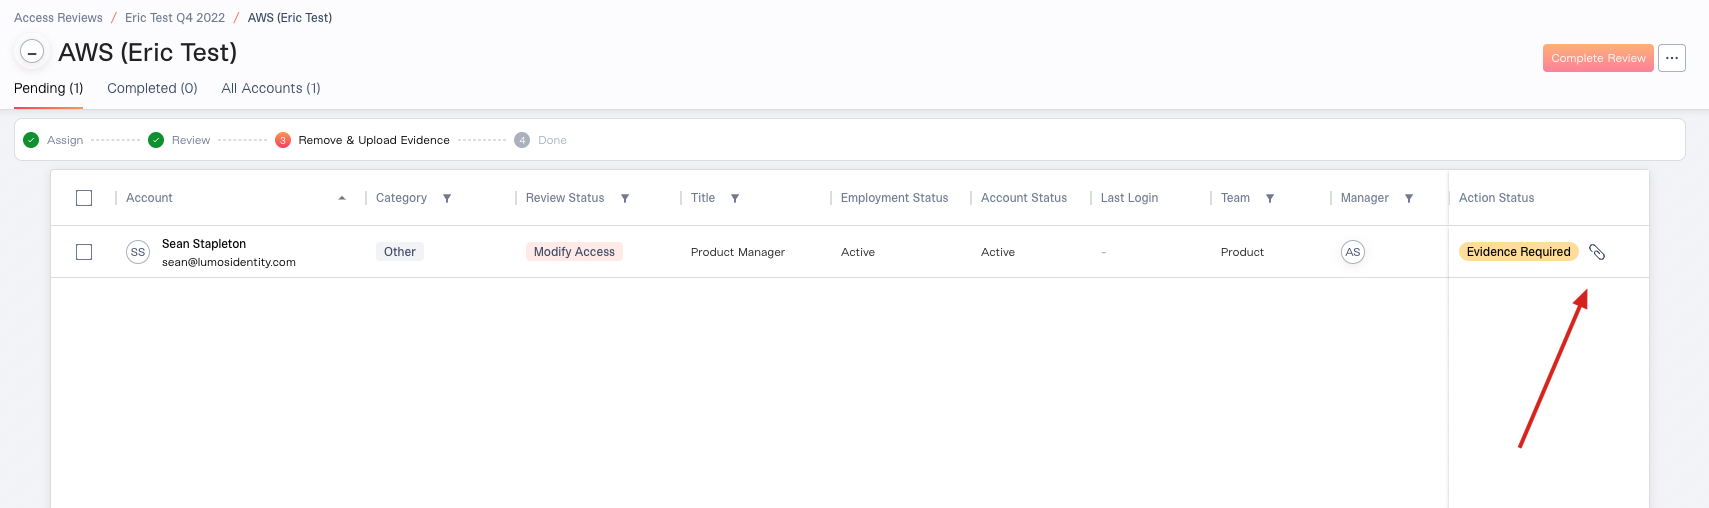1709x508 pixels.
Task: Click the Product team cell
Action: (1242, 252)
